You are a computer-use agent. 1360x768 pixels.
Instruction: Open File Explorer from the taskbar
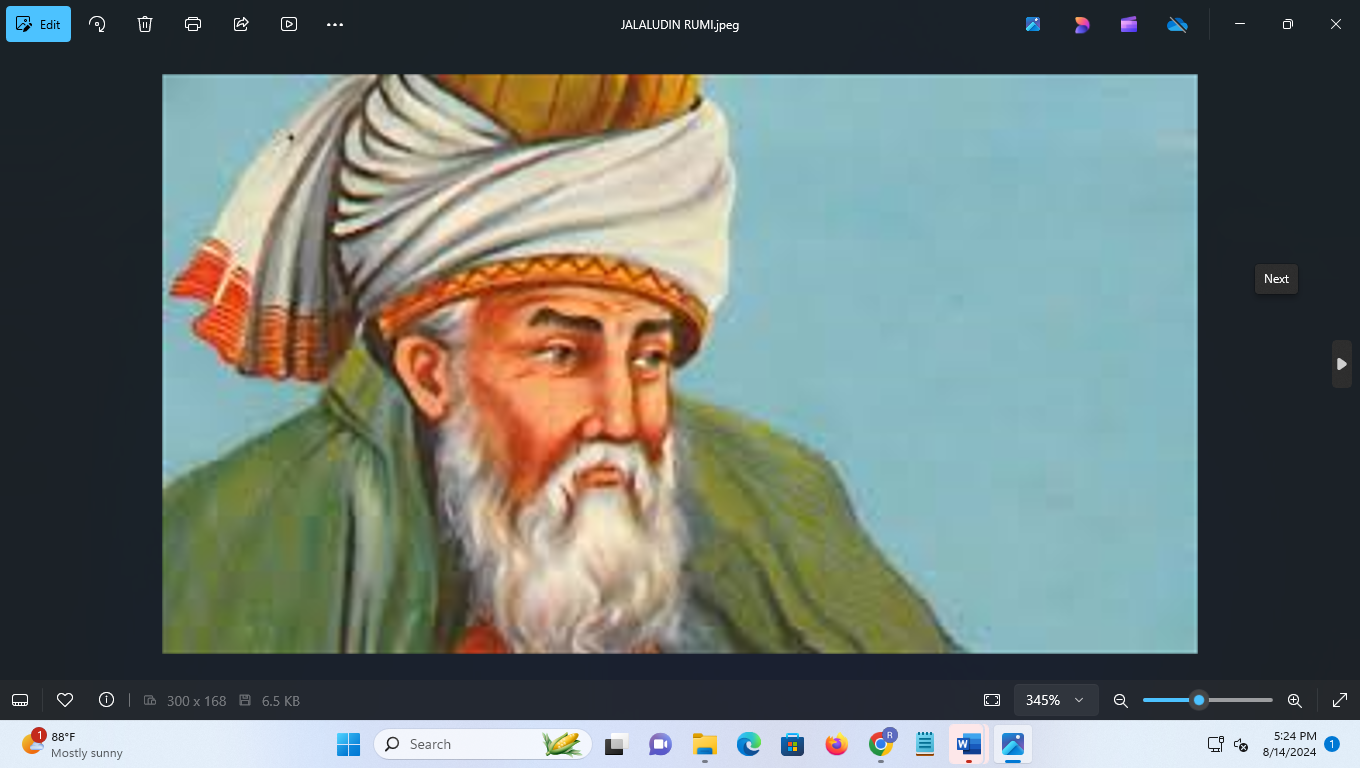coord(705,744)
